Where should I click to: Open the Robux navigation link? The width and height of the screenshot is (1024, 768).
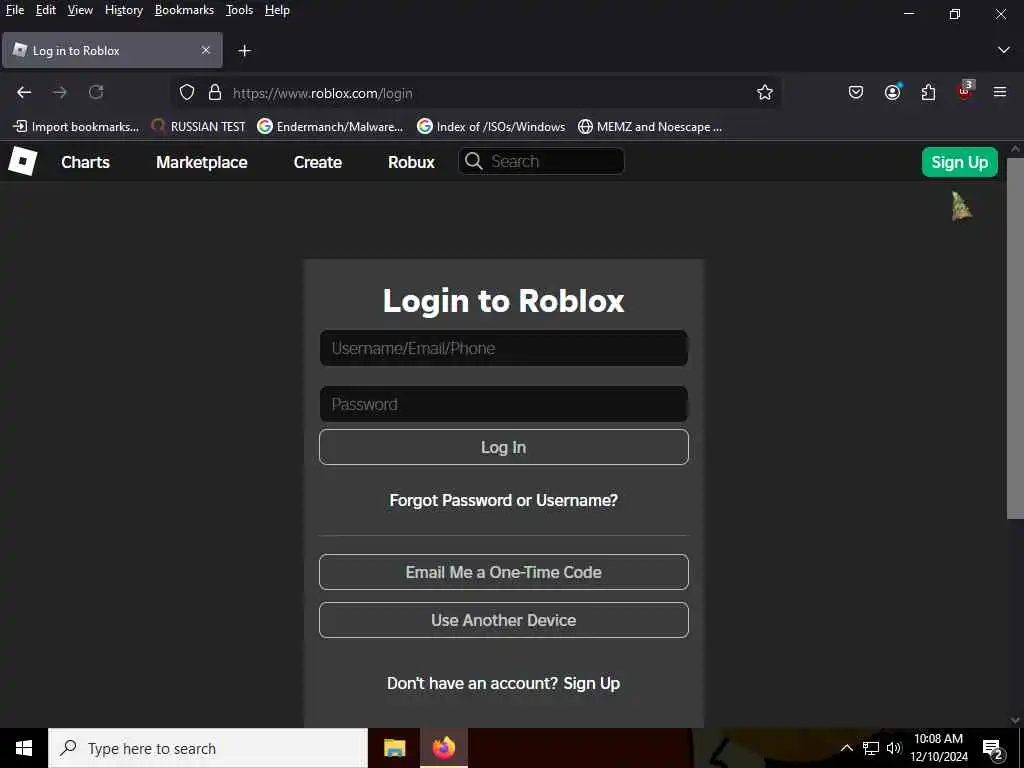pyautogui.click(x=411, y=162)
